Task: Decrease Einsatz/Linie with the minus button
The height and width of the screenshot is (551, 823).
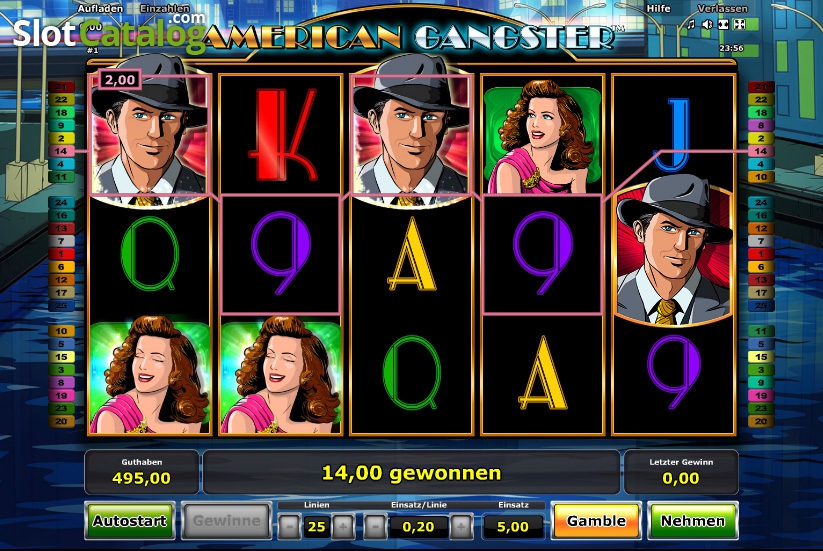Action: coord(375,526)
